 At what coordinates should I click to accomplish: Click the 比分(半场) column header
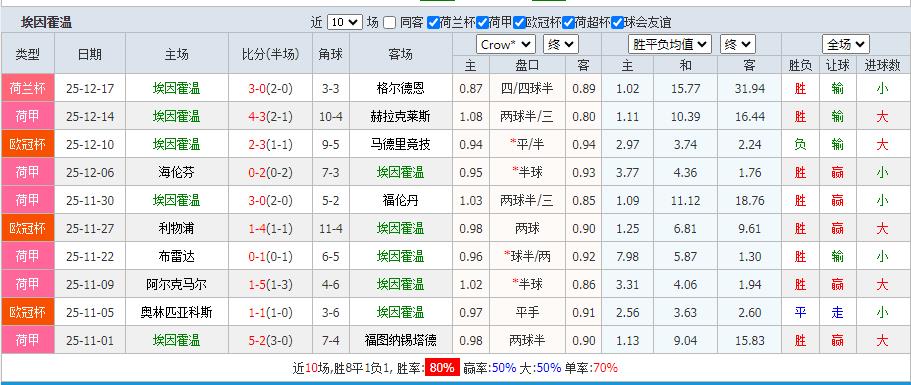click(x=270, y=54)
